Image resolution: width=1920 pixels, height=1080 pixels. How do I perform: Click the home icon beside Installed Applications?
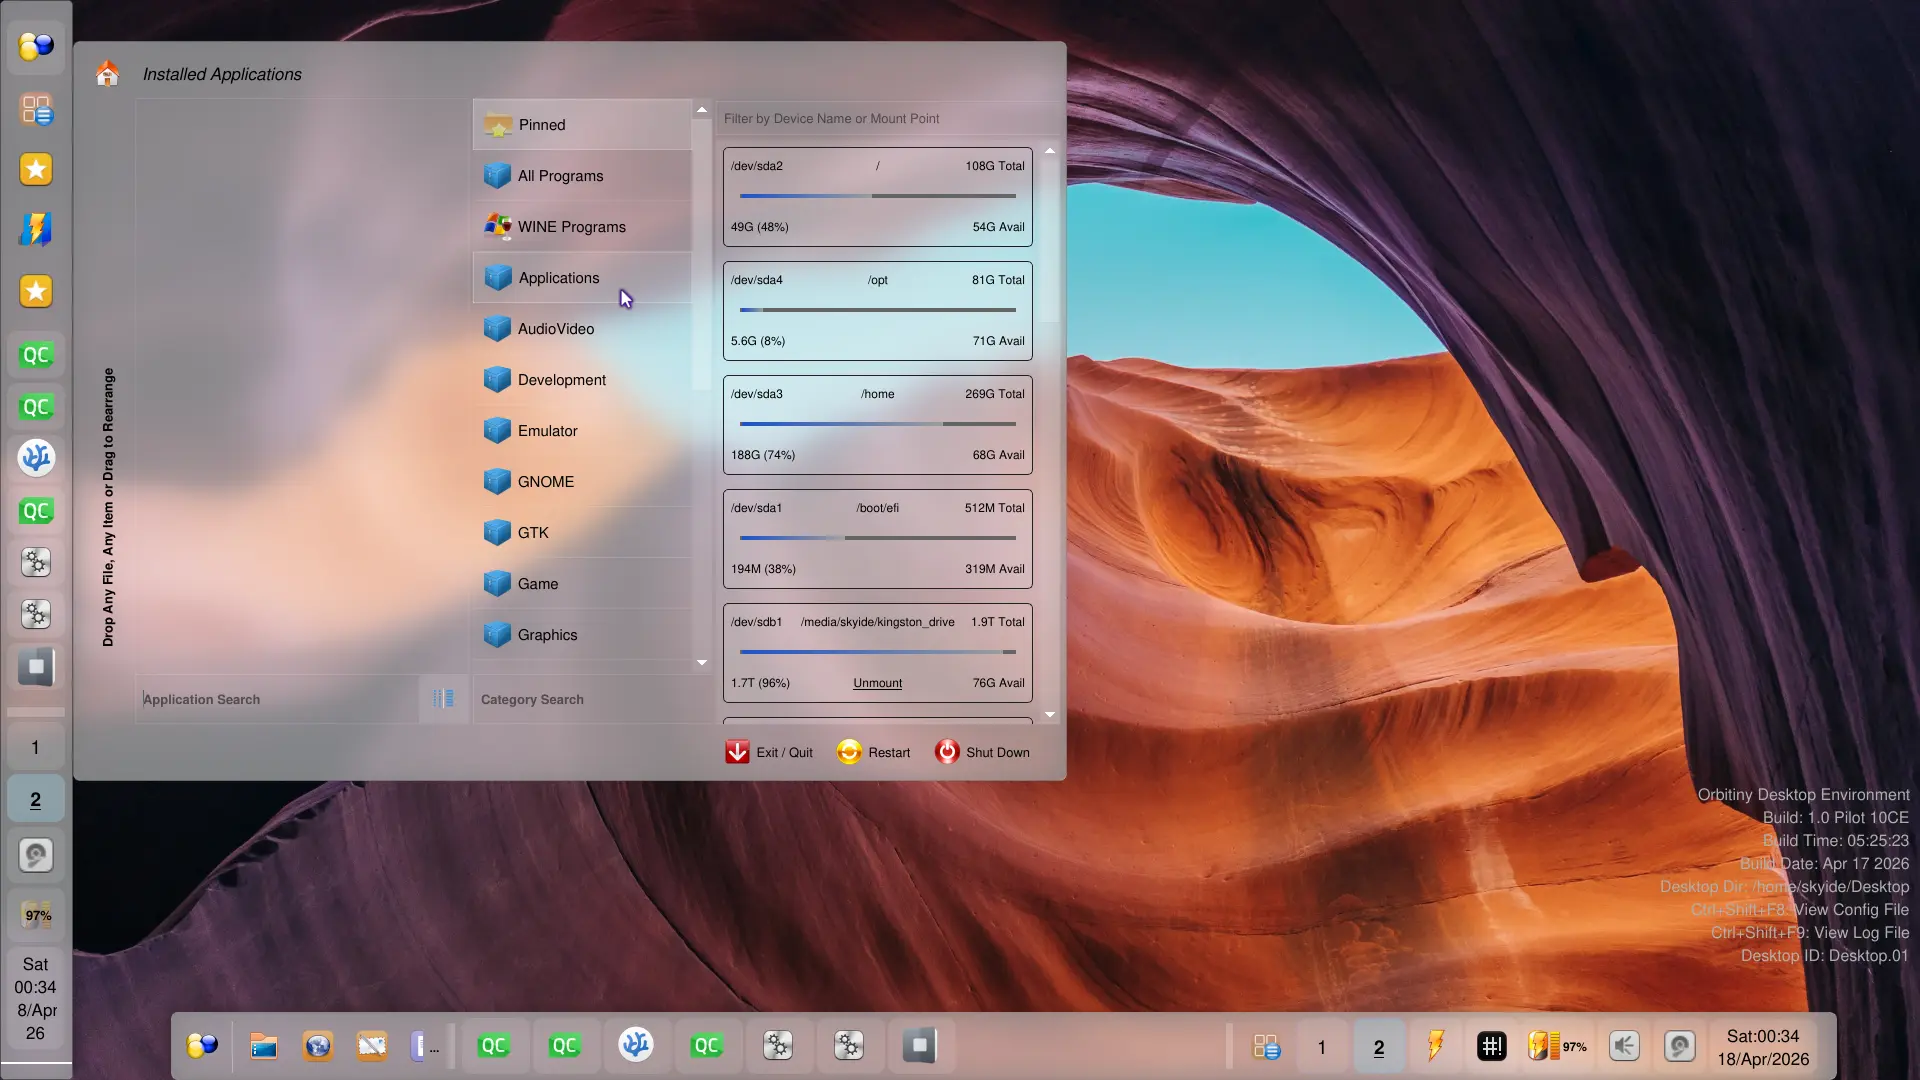tap(107, 74)
